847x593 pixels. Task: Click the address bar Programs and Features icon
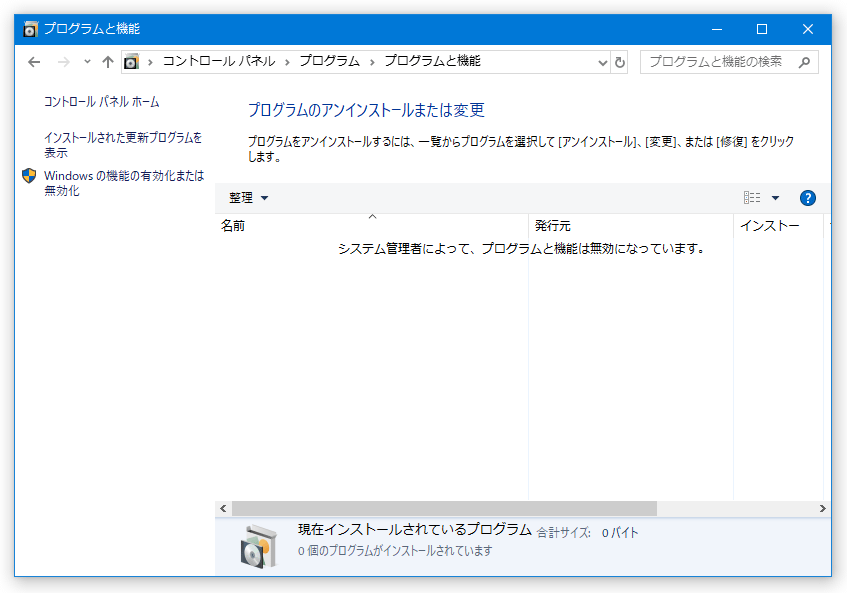(x=131, y=62)
